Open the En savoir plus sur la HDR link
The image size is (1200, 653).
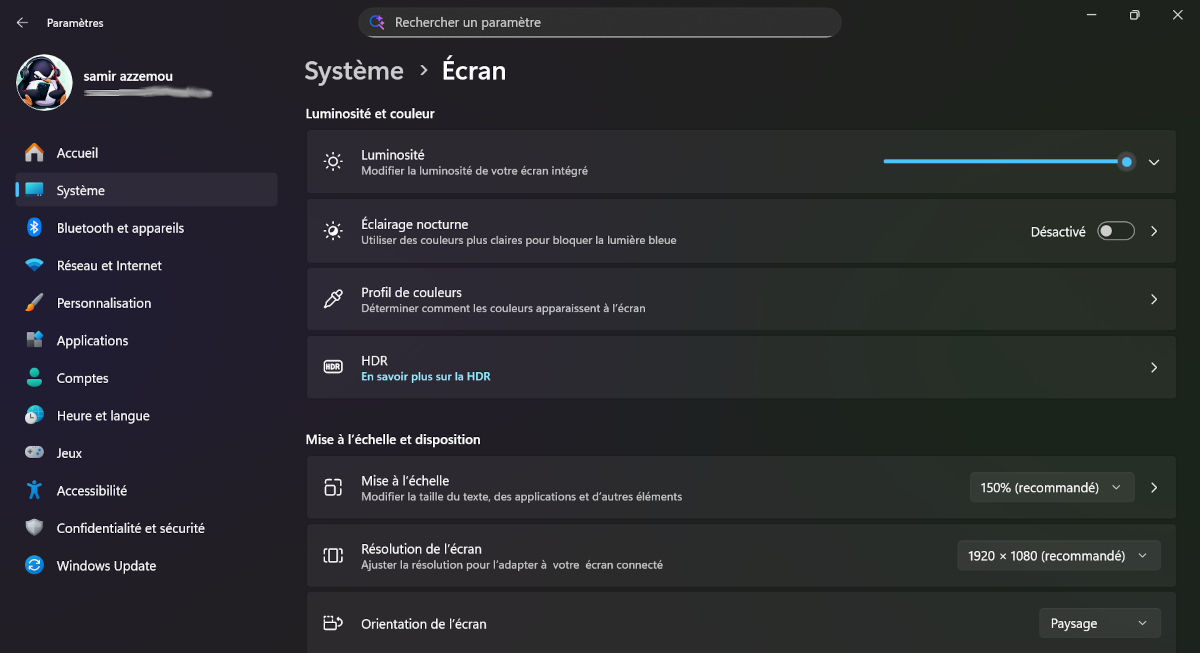[x=424, y=376]
